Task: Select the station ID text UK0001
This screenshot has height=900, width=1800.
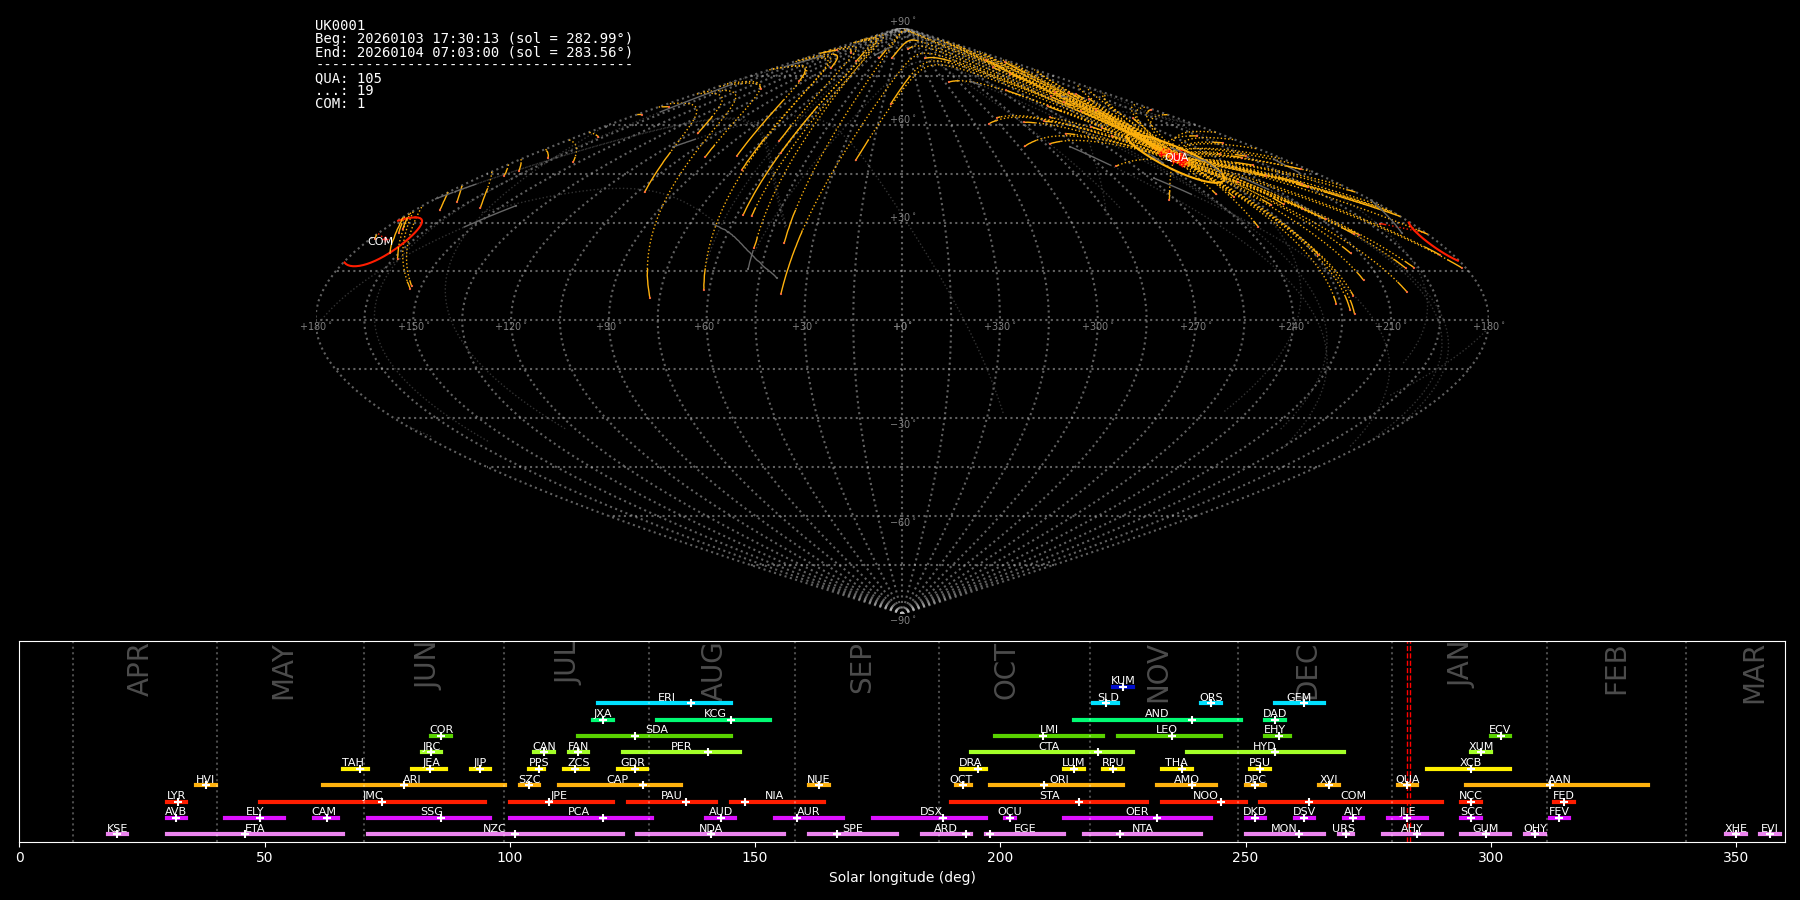Action: pyautogui.click(x=340, y=26)
